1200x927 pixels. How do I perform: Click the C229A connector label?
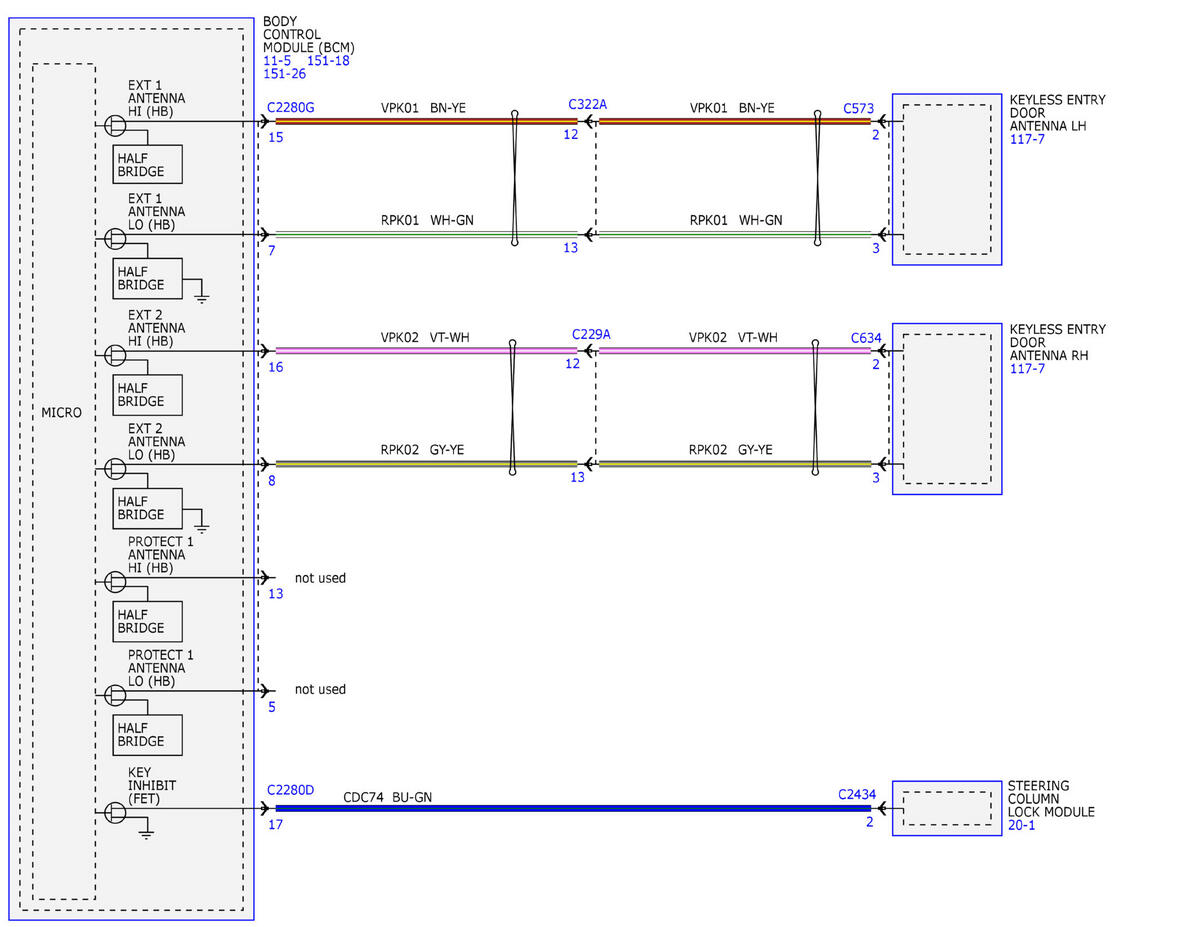590,334
